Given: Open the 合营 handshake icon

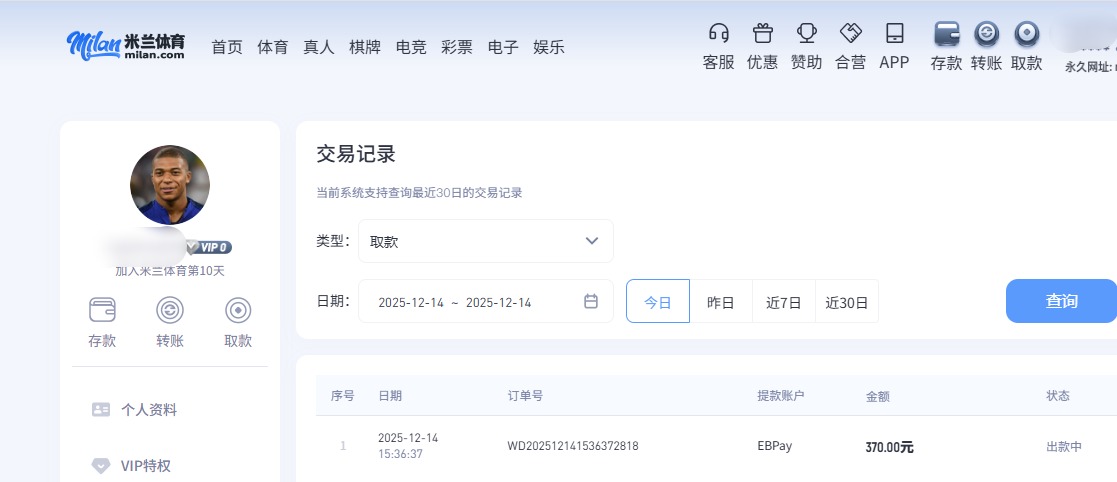Looking at the screenshot, I should pos(851,33).
